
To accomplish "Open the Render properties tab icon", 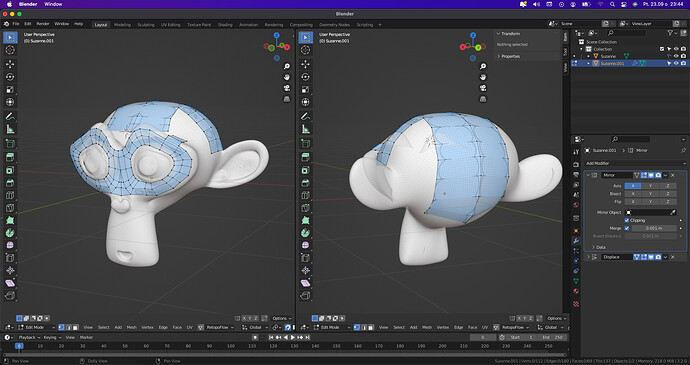I will [576, 164].
